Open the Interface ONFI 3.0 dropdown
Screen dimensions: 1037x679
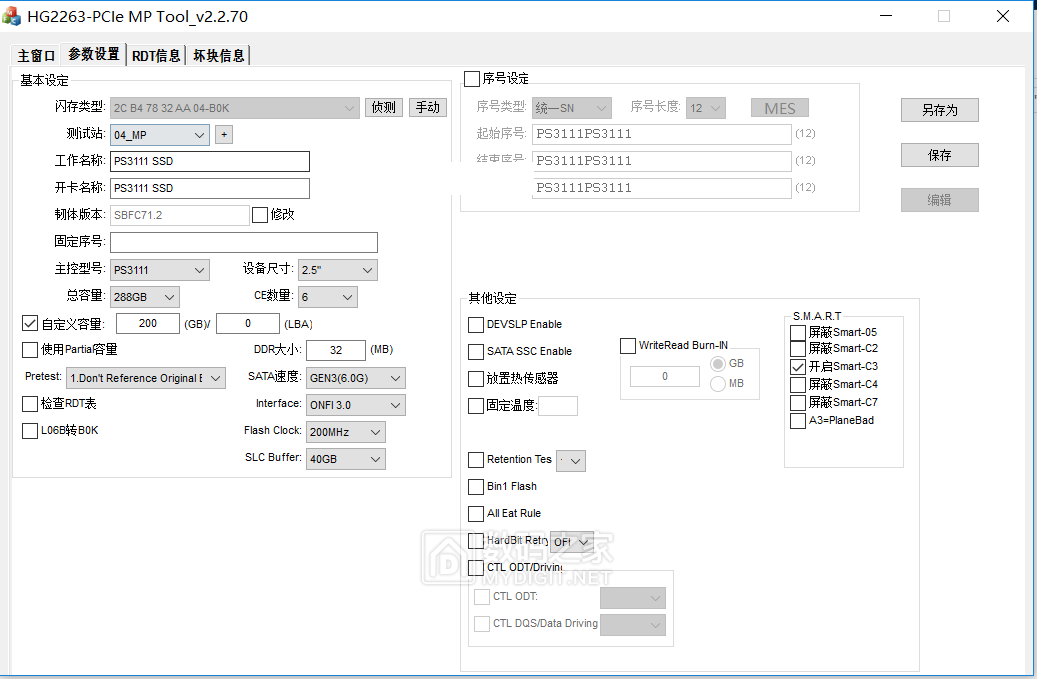click(x=355, y=405)
